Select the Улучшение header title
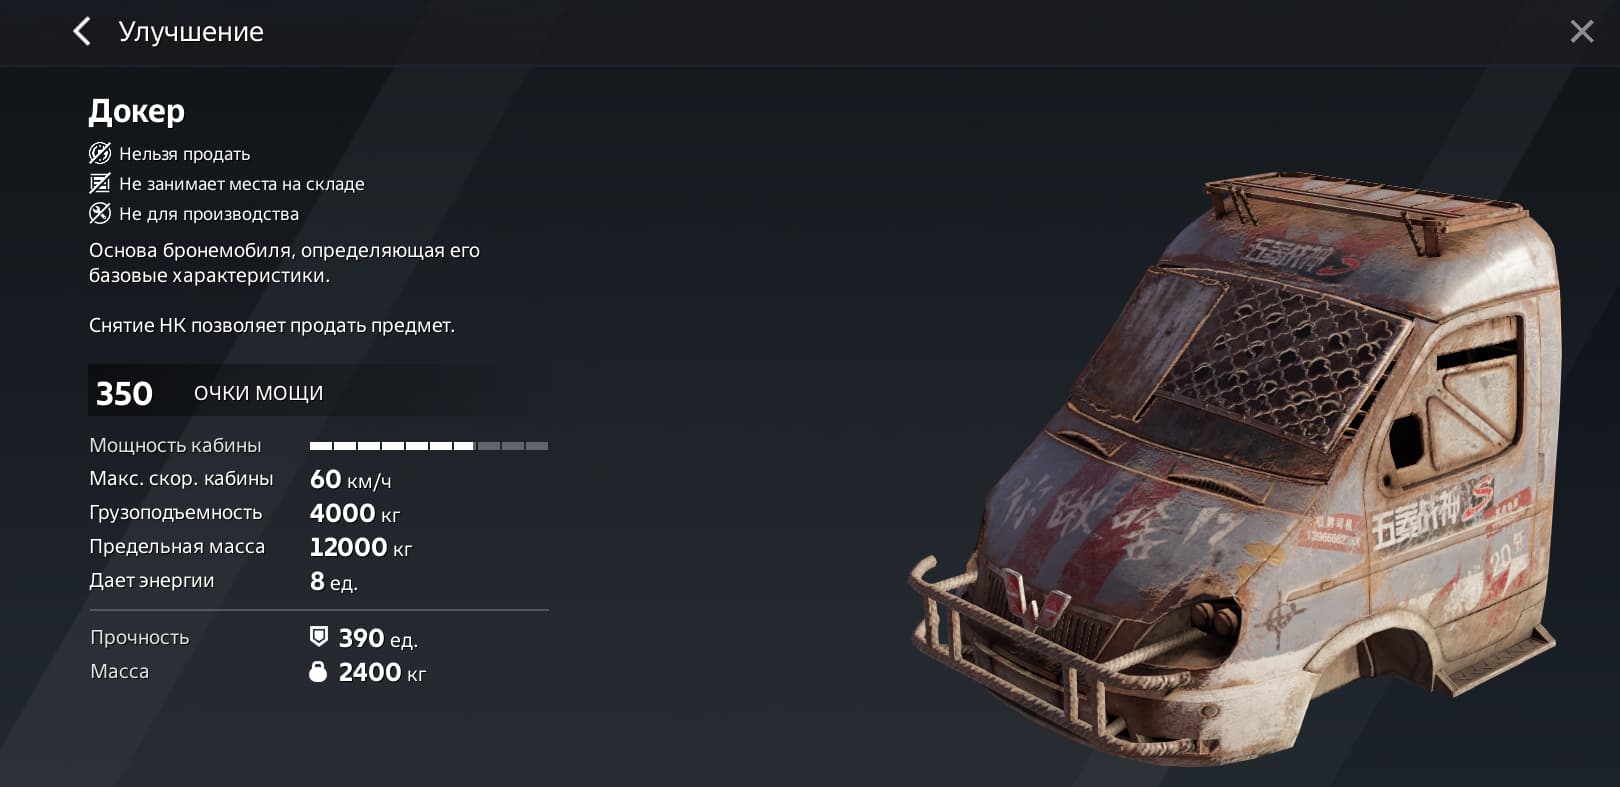 click(191, 32)
